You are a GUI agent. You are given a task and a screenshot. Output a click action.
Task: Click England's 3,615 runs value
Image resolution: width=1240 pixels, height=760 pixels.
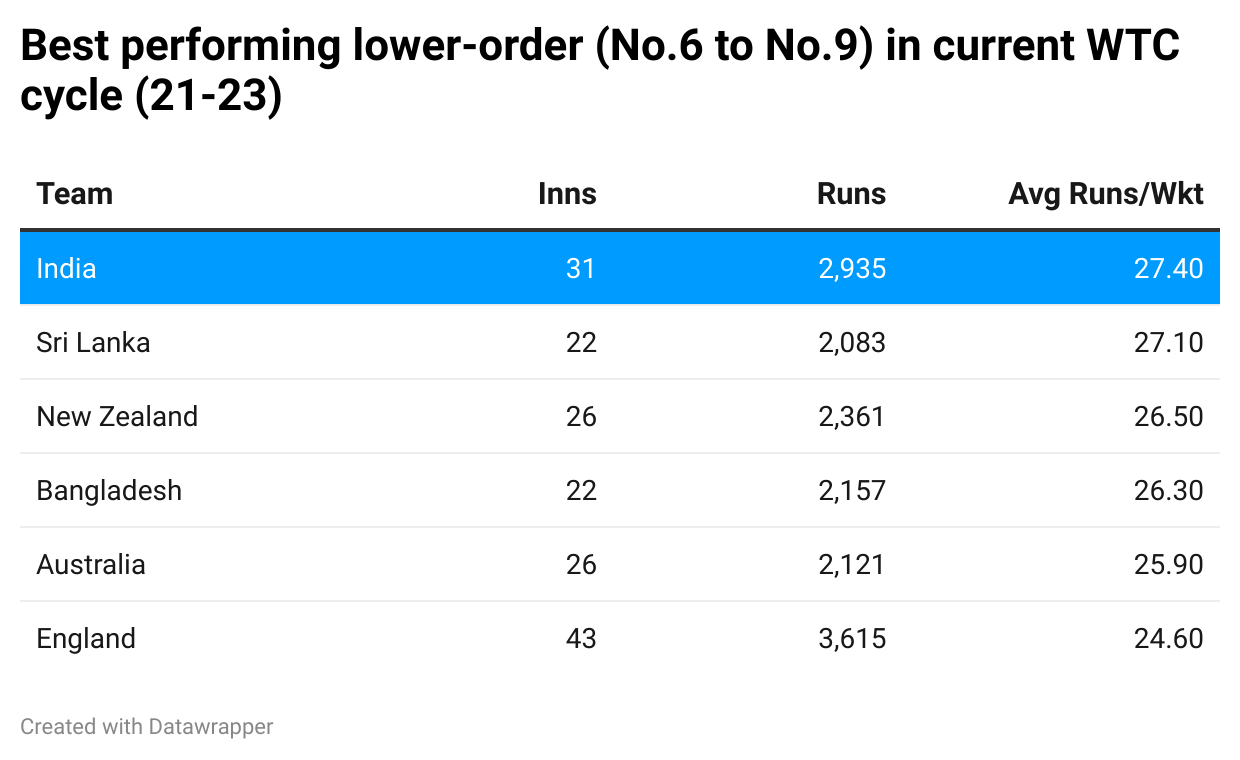(852, 638)
